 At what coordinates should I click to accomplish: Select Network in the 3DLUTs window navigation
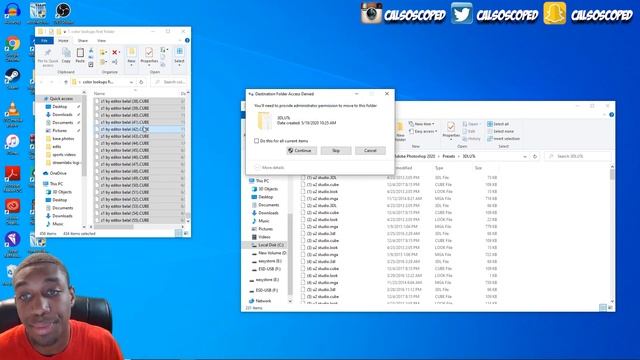click(x=260, y=301)
